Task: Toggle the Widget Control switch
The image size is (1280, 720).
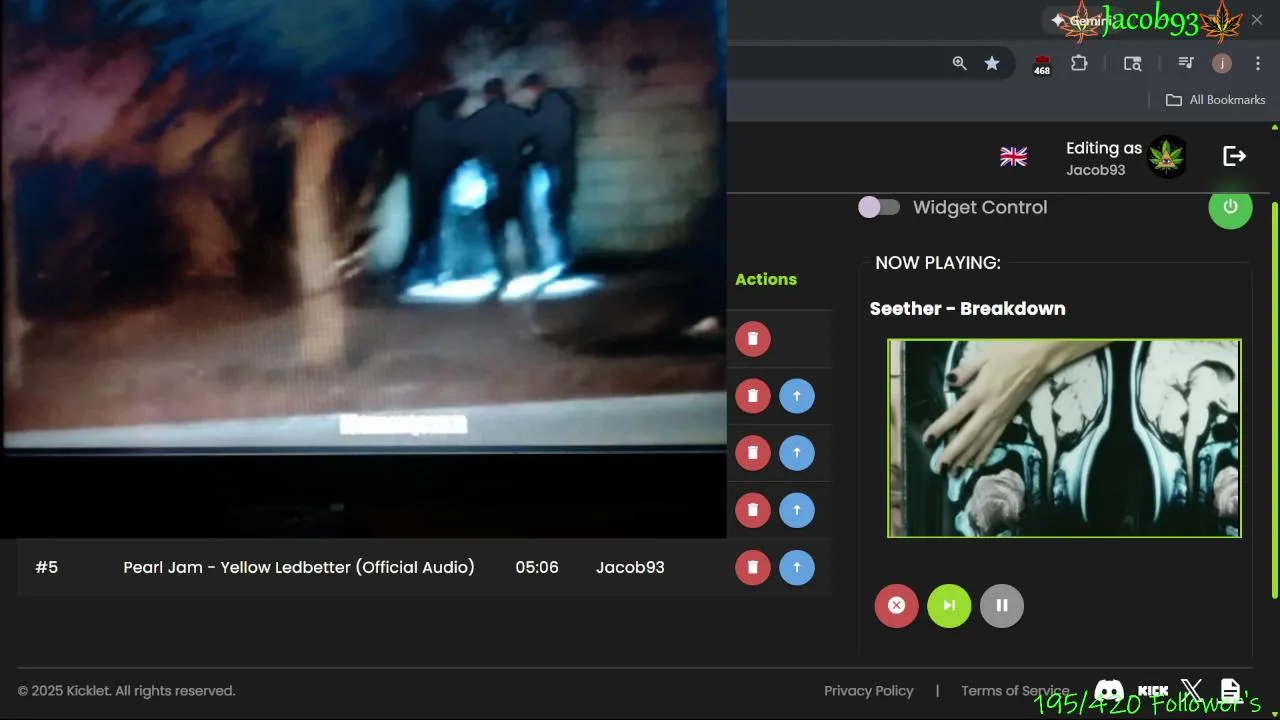Action: click(879, 207)
